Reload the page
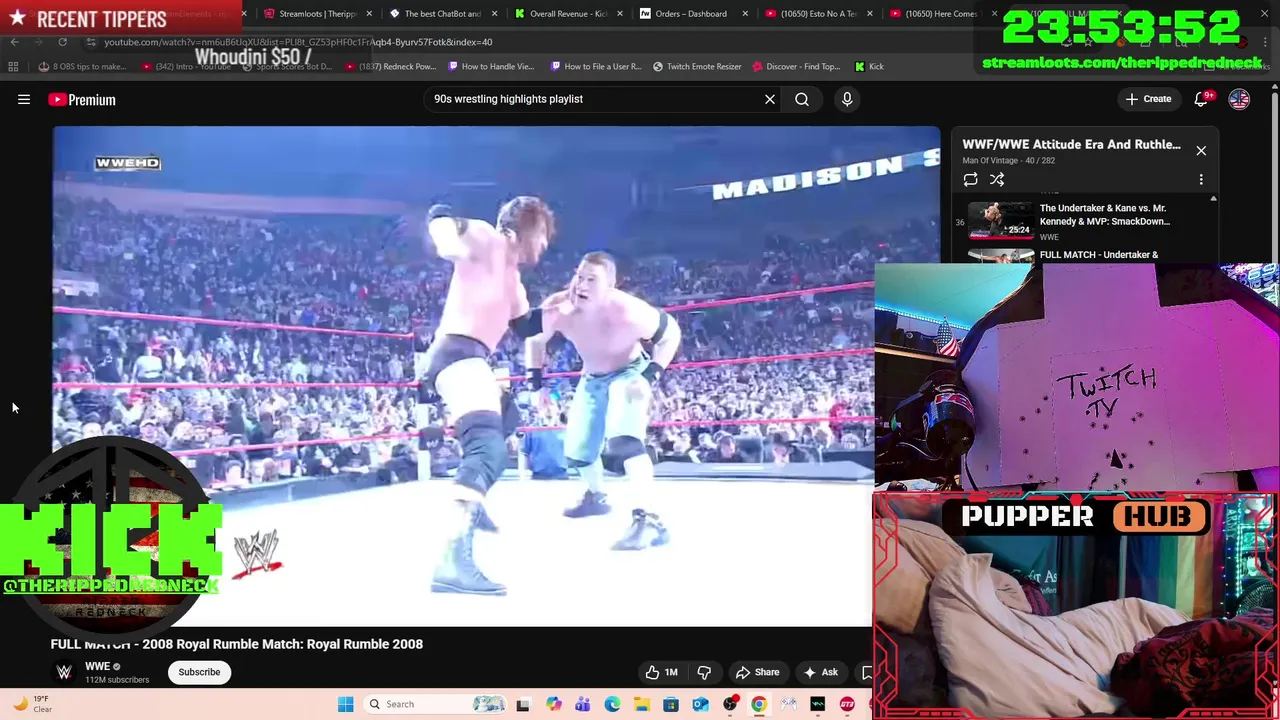Viewport: 1280px width, 720px height. (62, 42)
